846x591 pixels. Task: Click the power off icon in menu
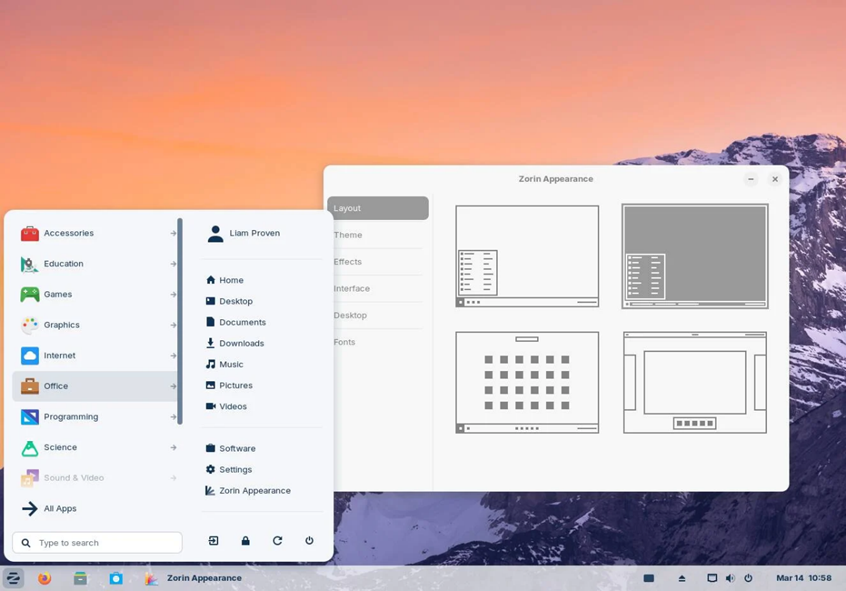pos(309,541)
